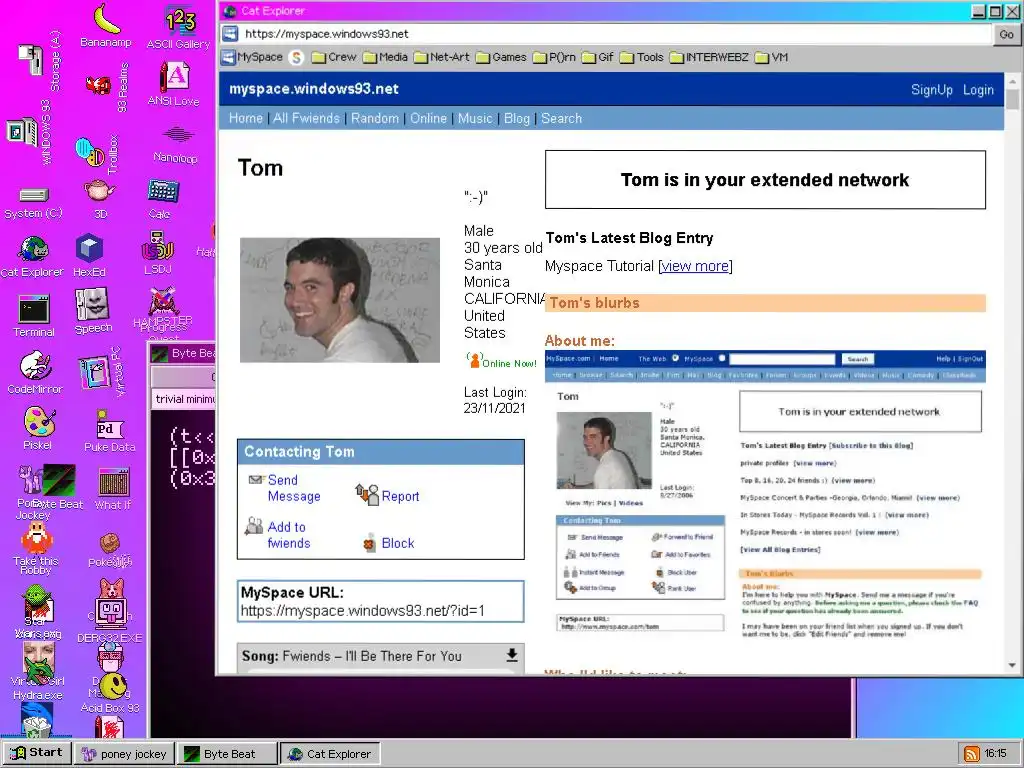Launch LSDJ from the desktop
Image resolution: width=1024 pixels, height=768 pixels.
click(x=157, y=252)
